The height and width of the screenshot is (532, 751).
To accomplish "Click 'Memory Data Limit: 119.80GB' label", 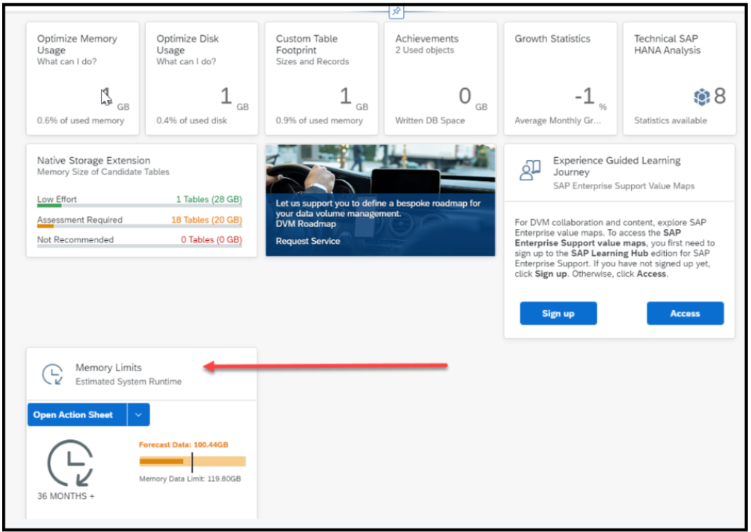I will [x=190, y=478].
